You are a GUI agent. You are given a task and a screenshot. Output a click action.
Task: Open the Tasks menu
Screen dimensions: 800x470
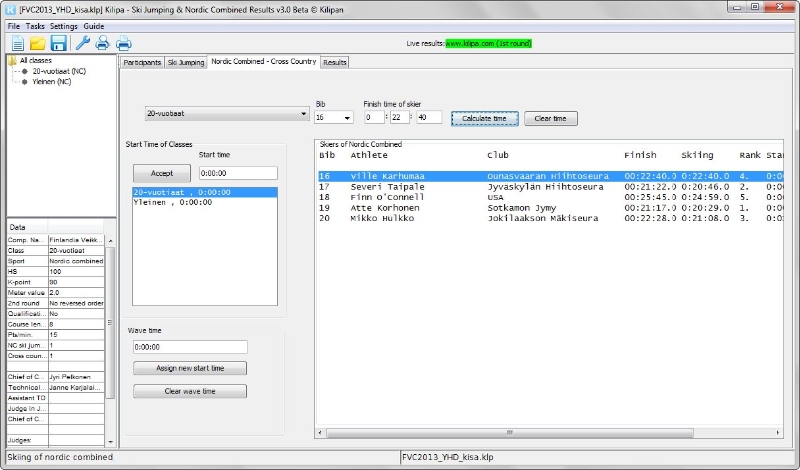tap(35, 26)
